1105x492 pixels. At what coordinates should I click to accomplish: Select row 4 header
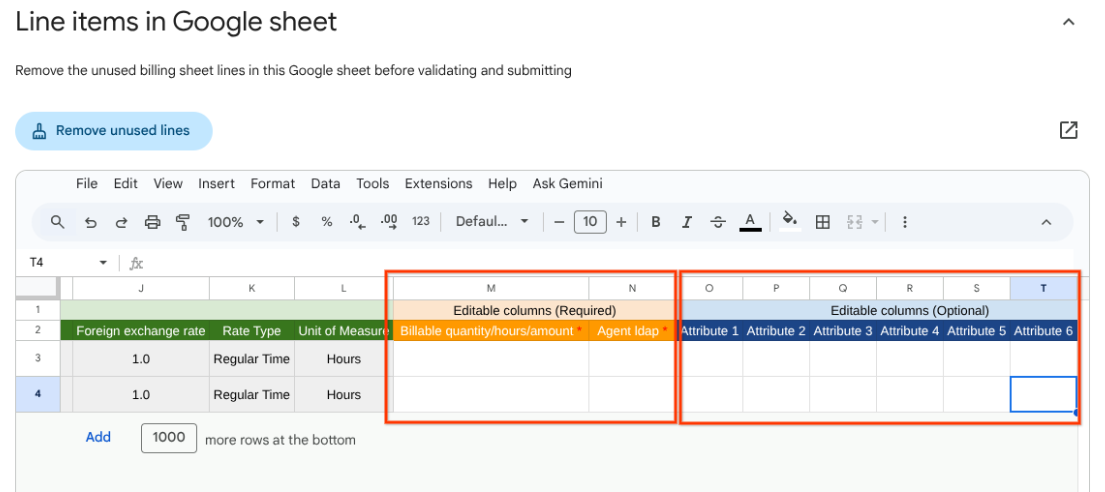(x=37, y=394)
